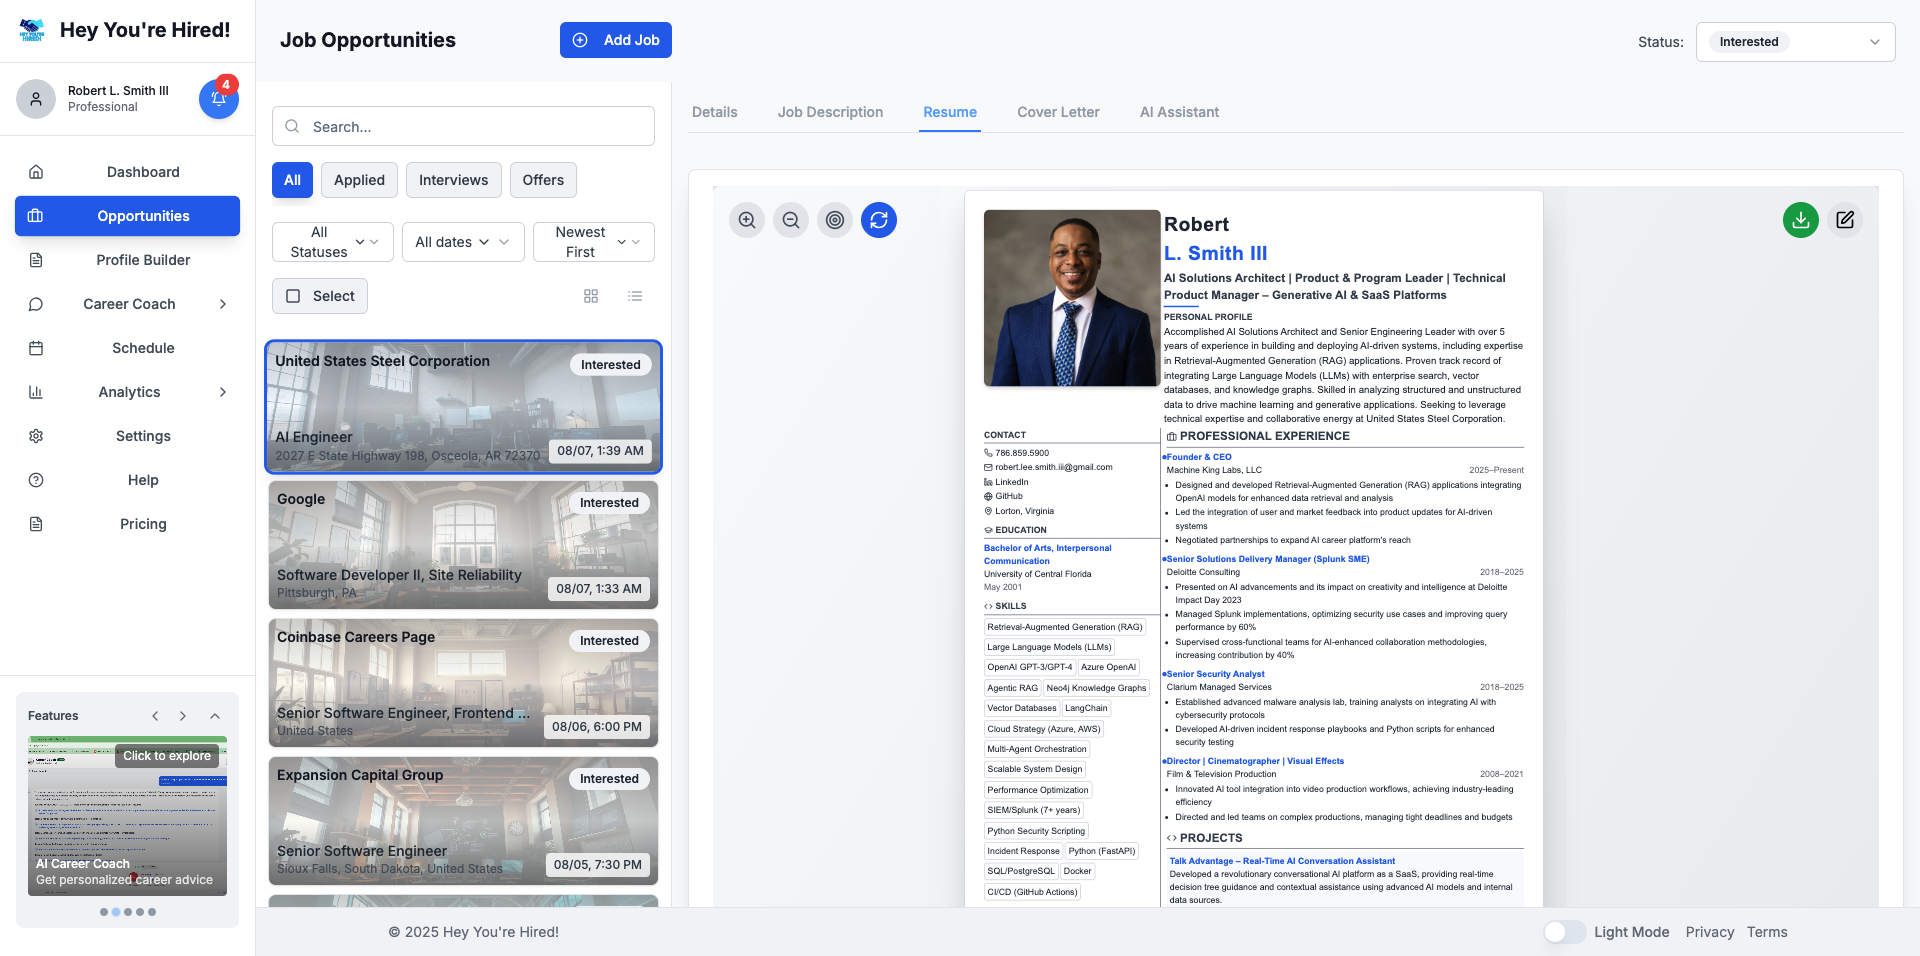Image resolution: width=1920 pixels, height=956 pixels.
Task: Download the resume with green button
Action: point(1800,220)
